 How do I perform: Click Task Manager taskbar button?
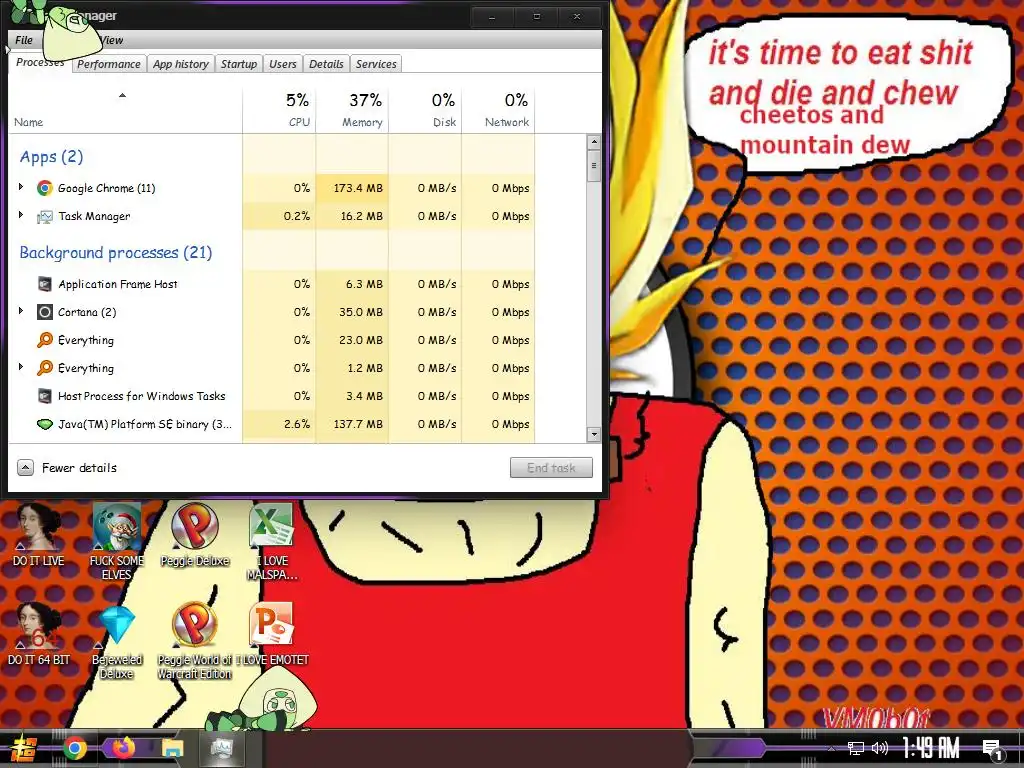click(x=222, y=748)
